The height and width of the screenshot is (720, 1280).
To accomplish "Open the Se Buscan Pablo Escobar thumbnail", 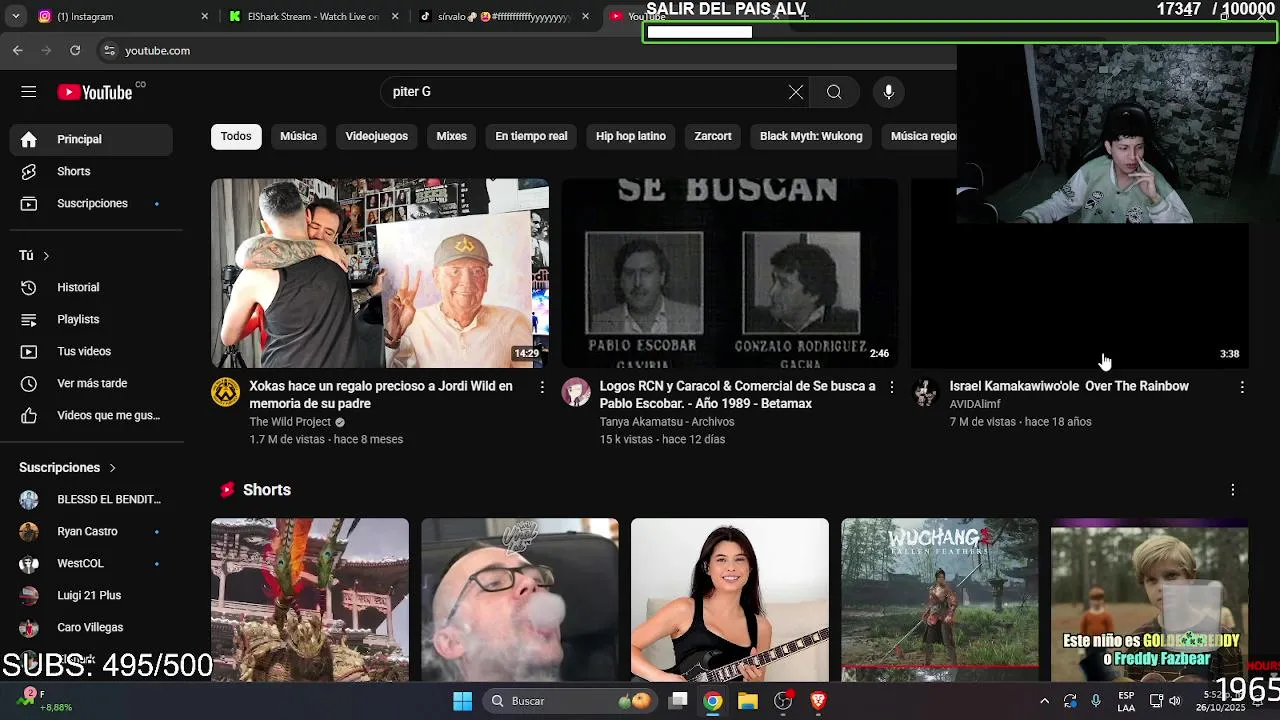I will [x=729, y=273].
